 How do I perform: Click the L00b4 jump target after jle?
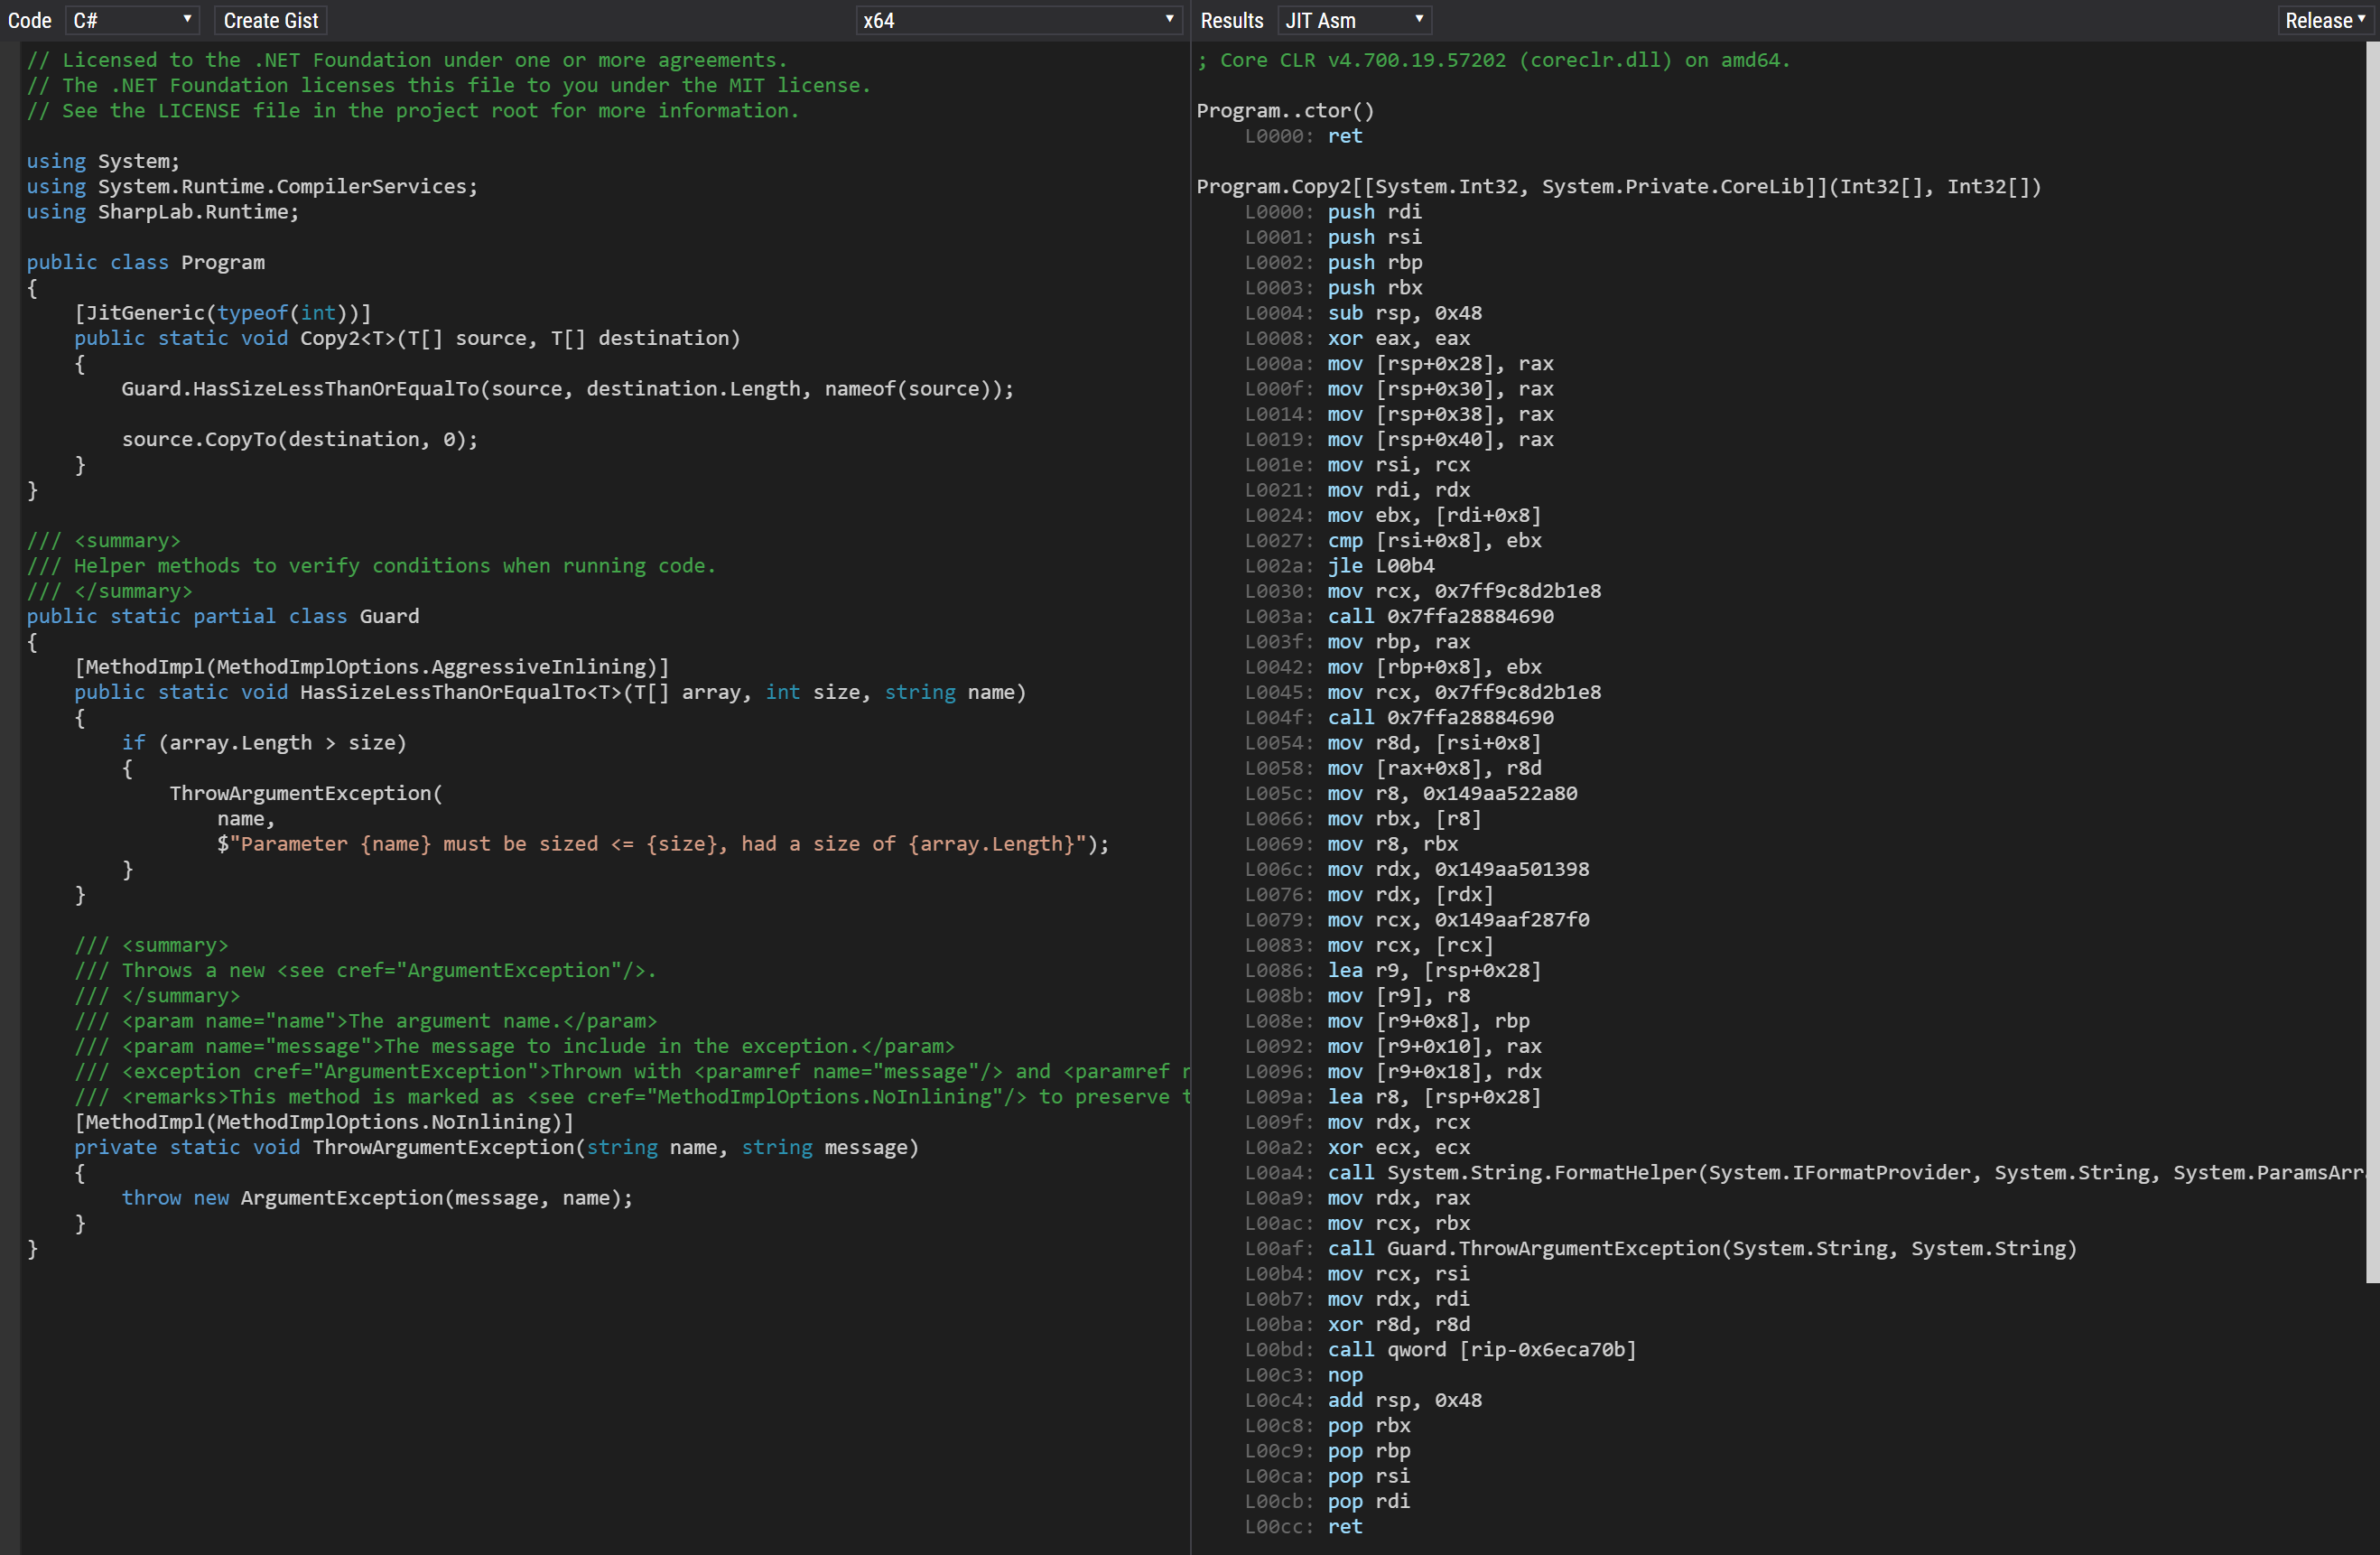[1404, 566]
